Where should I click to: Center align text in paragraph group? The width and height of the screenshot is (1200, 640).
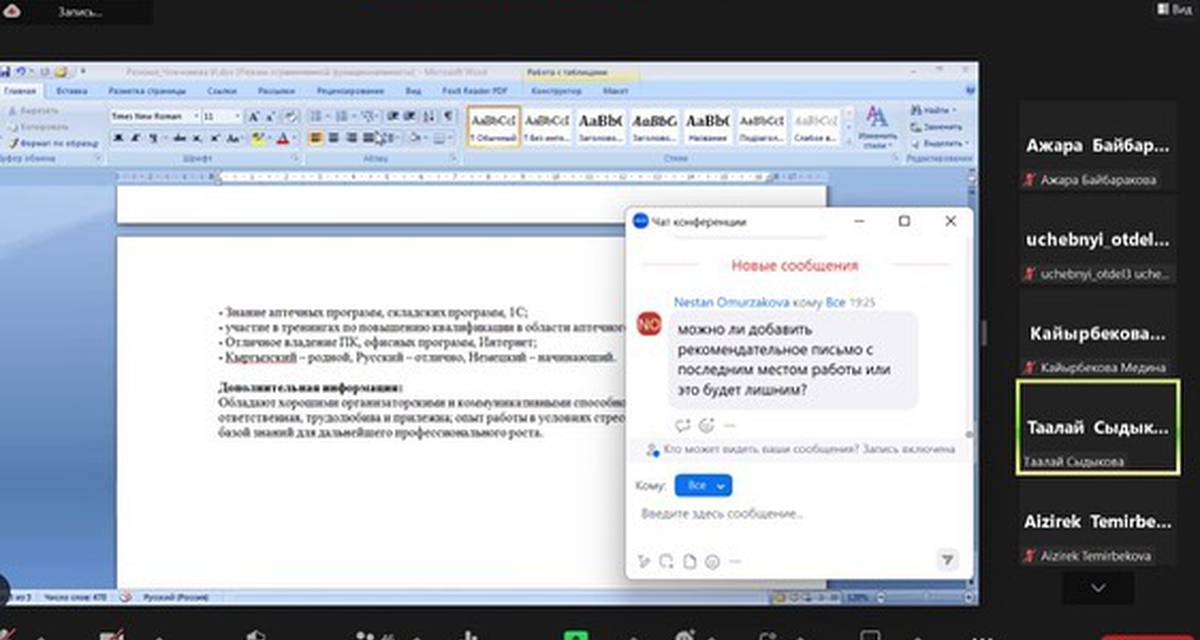(x=334, y=138)
